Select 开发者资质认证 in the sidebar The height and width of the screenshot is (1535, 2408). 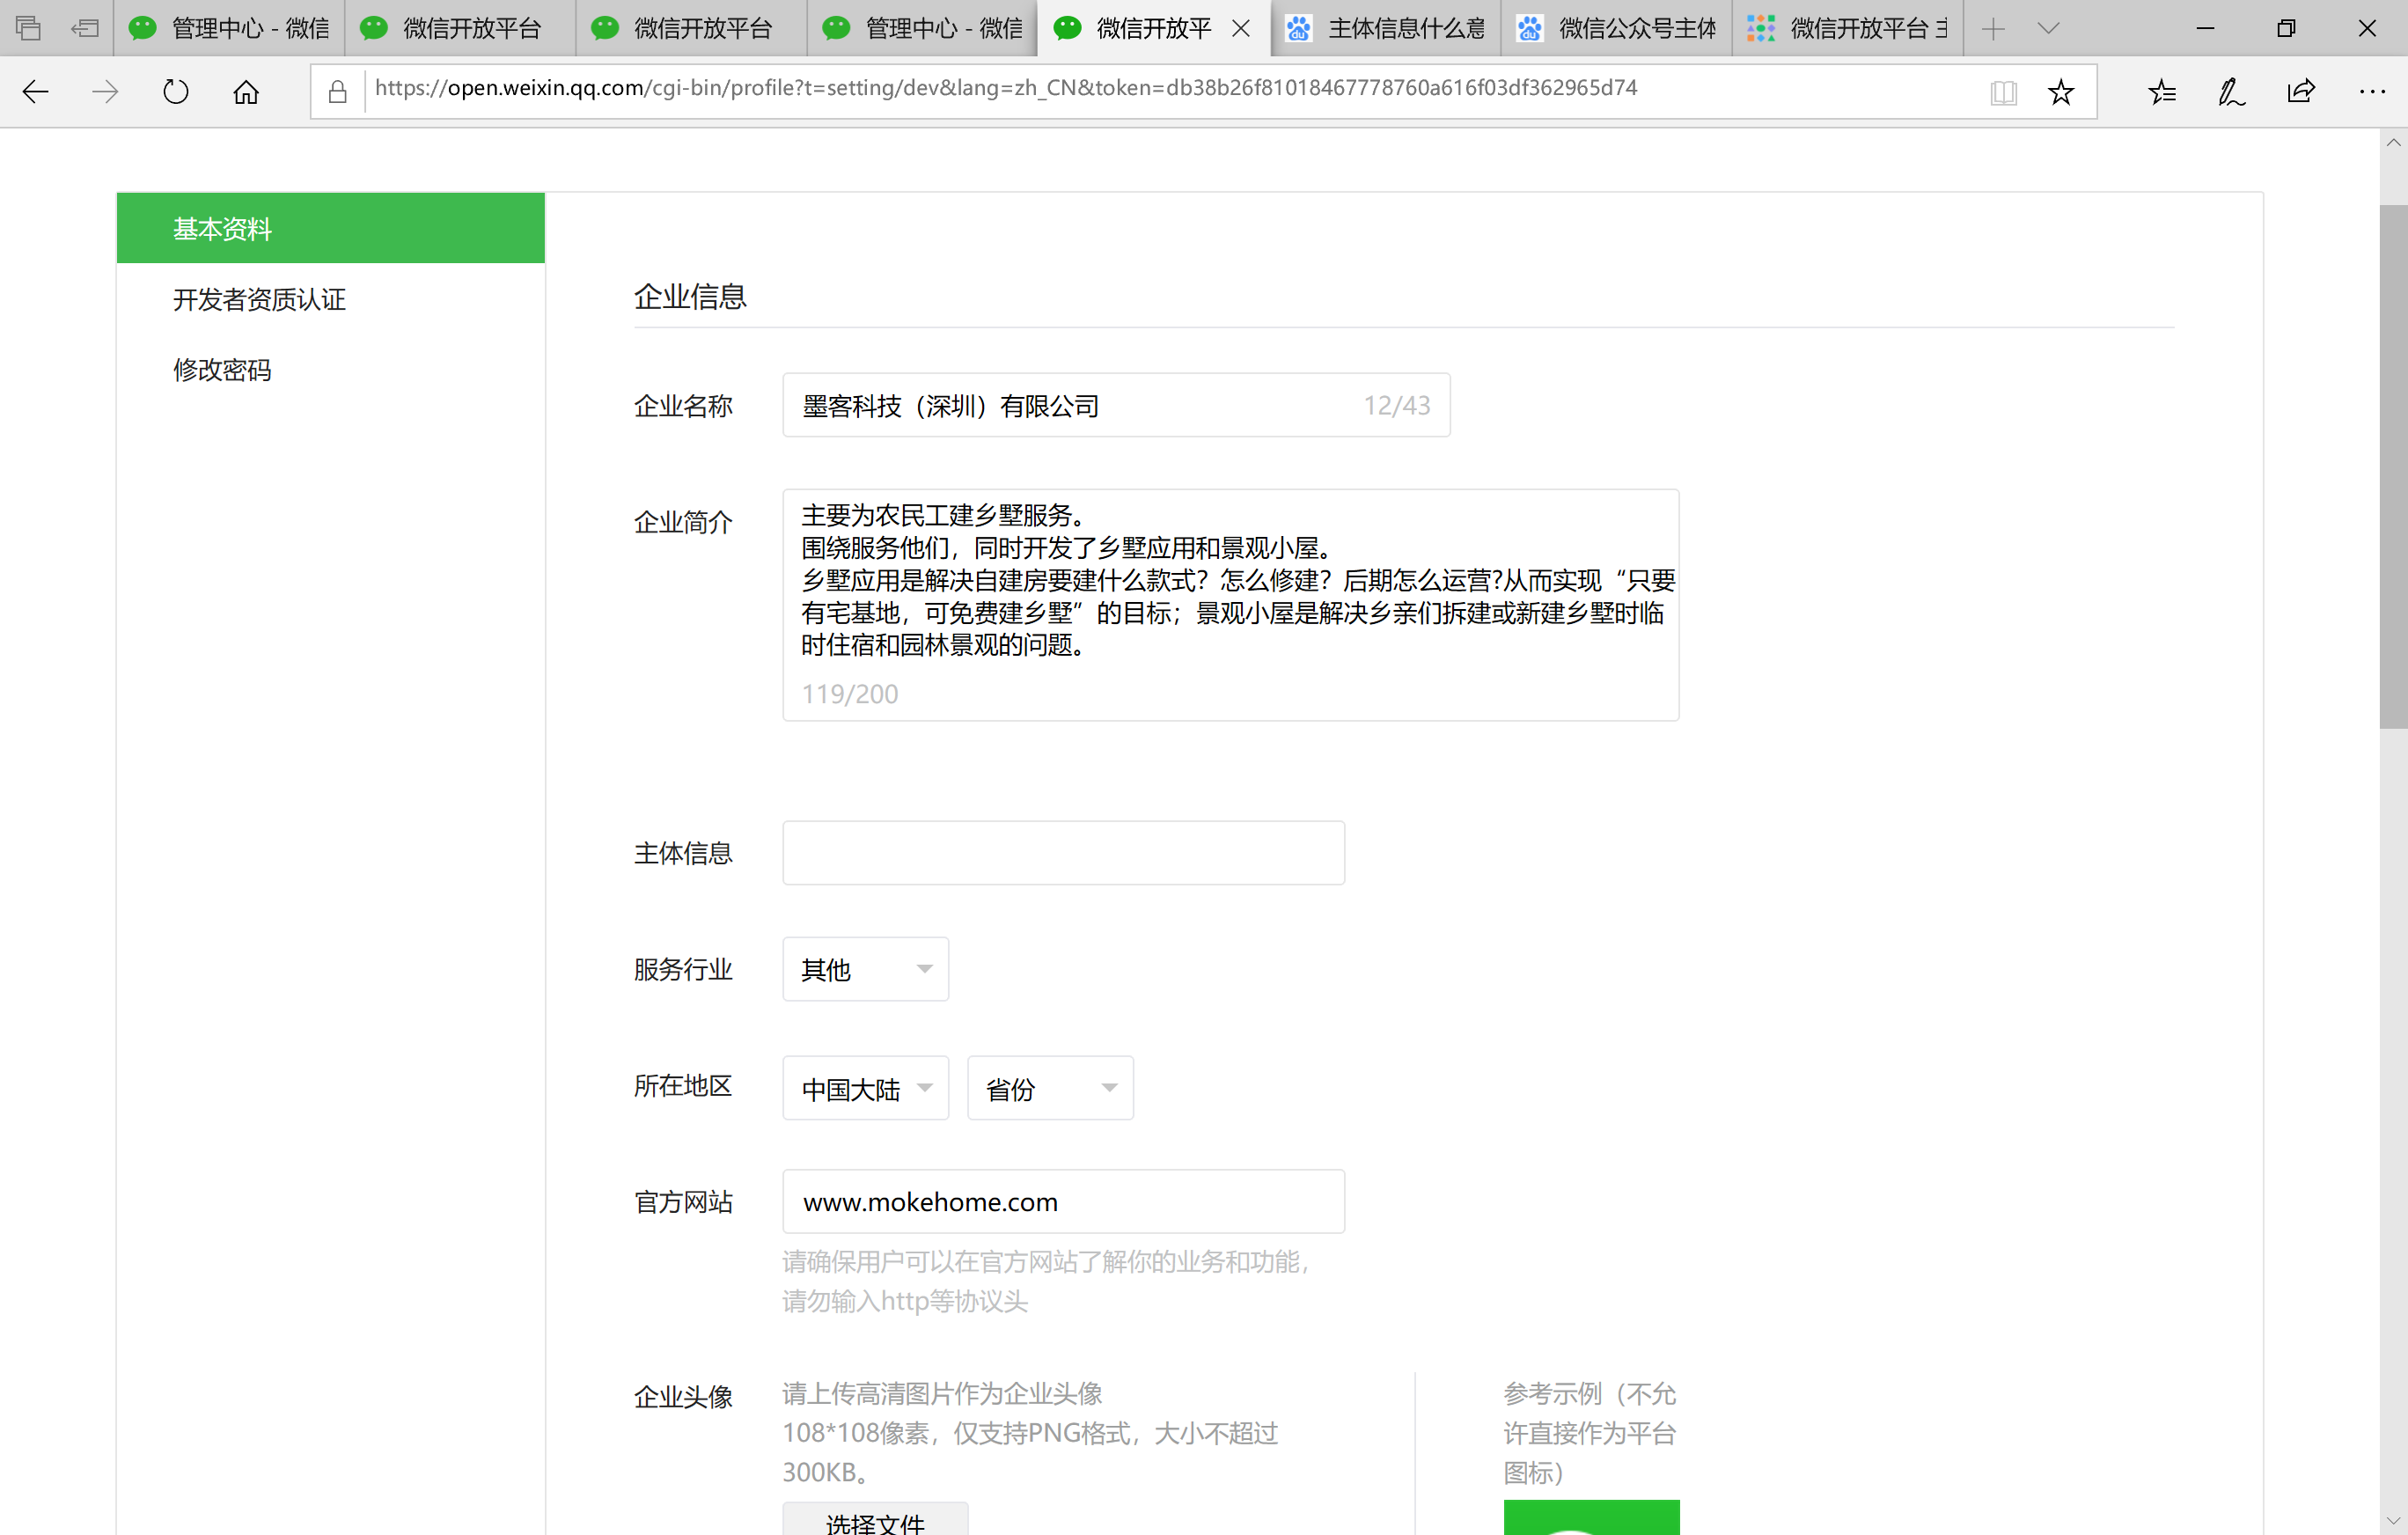pyautogui.click(x=259, y=299)
